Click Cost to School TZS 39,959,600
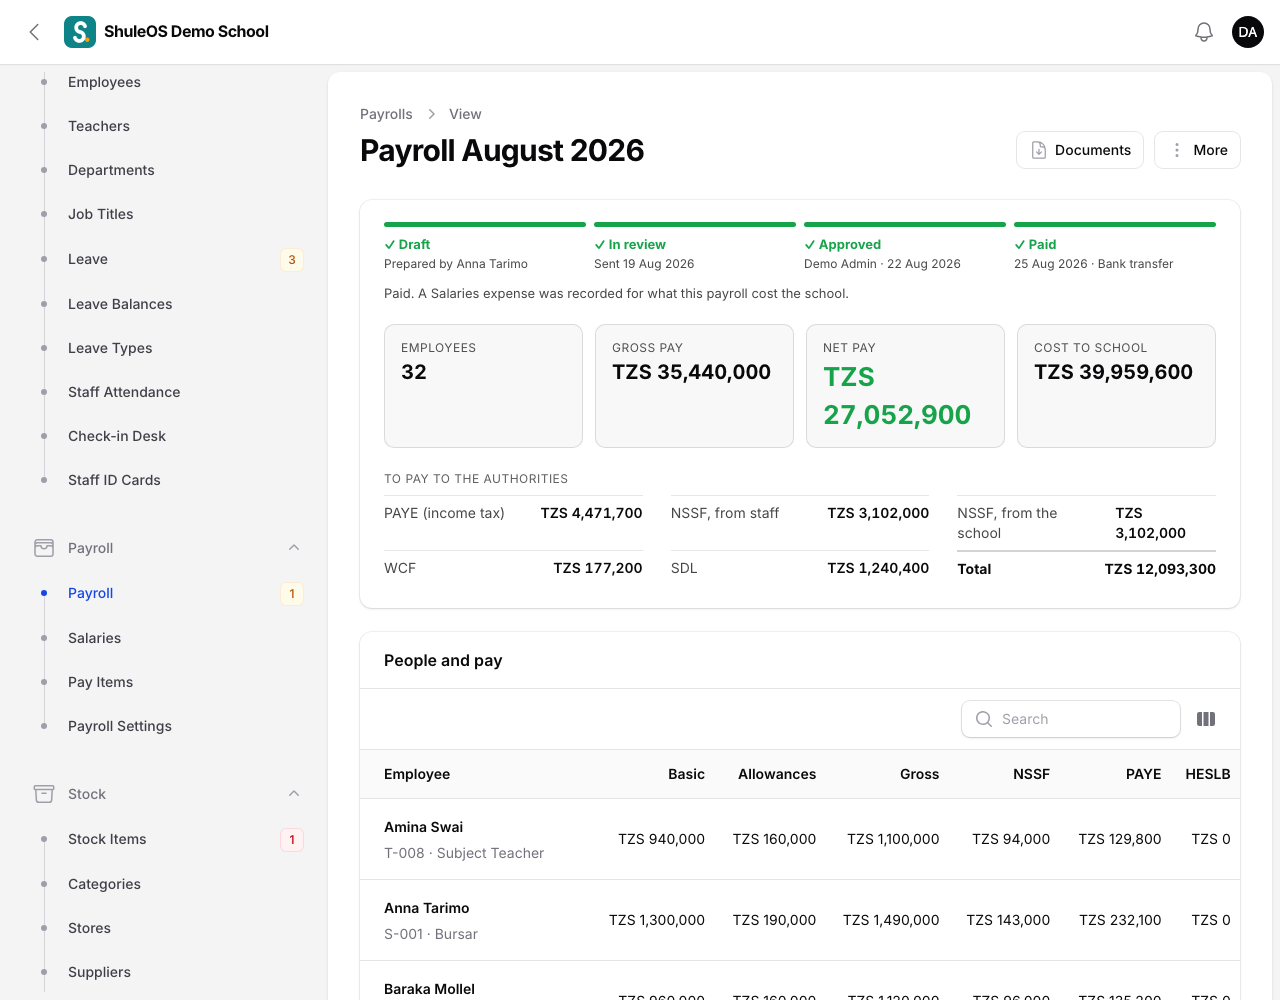The width and height of the screenshot is (1280, 1000). pos(1116,386)
